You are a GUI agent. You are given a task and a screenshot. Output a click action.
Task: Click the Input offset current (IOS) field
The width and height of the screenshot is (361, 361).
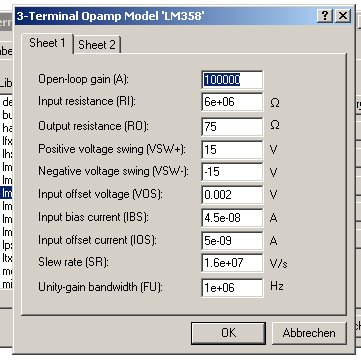click(x=232, y=241)
